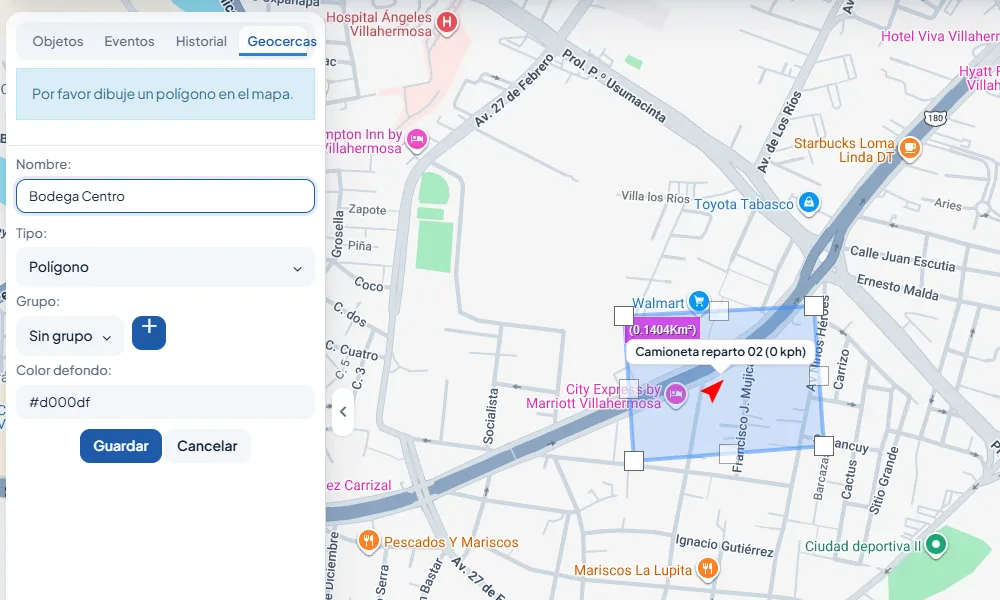
Task: Click the drawing instruction banner text
Action: (163, 94)
